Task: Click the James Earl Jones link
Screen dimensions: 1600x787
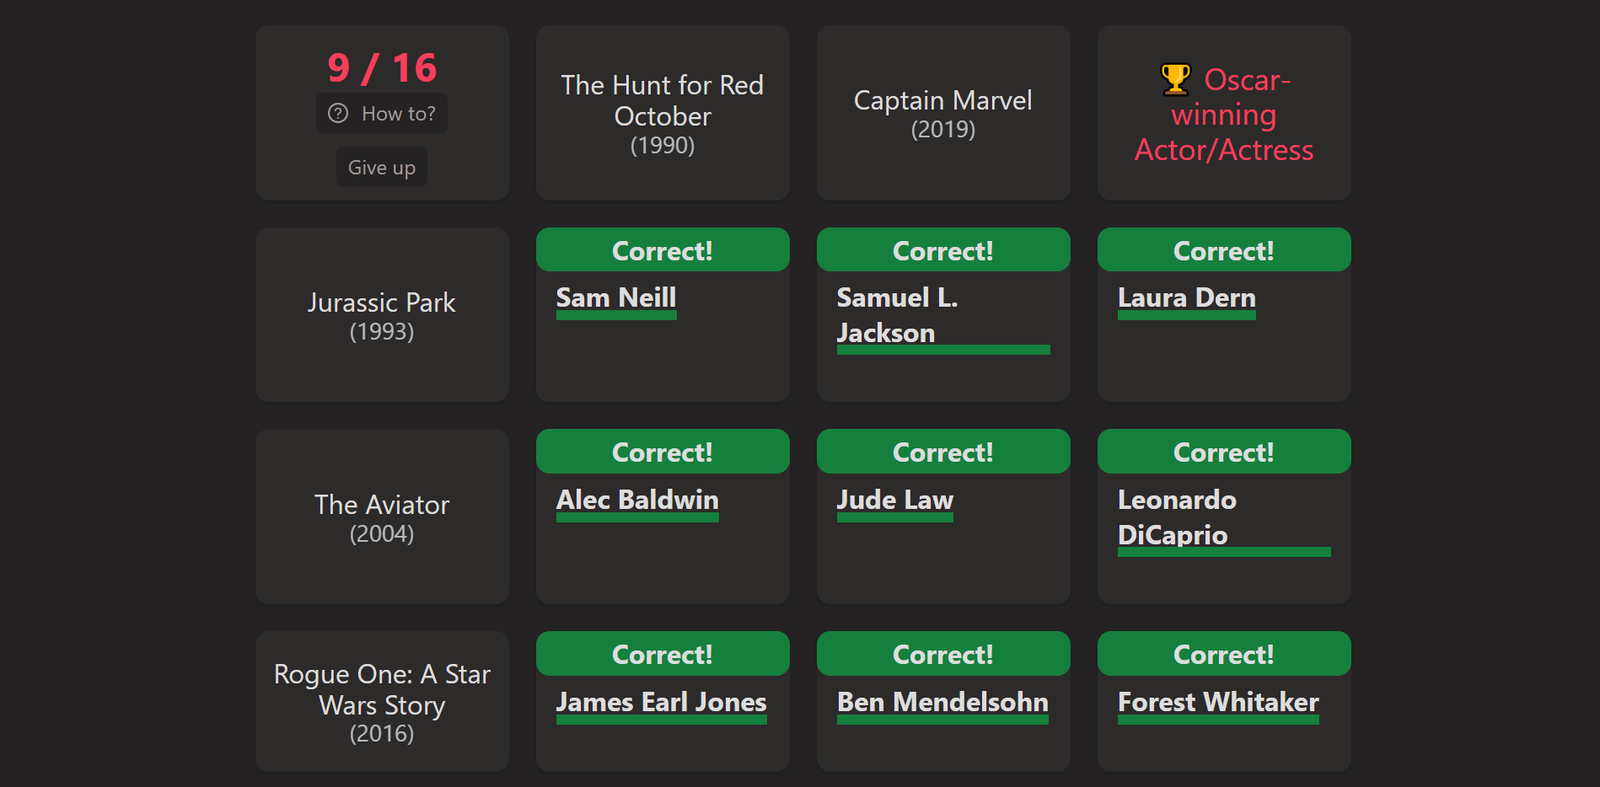Action: point(661,702)
